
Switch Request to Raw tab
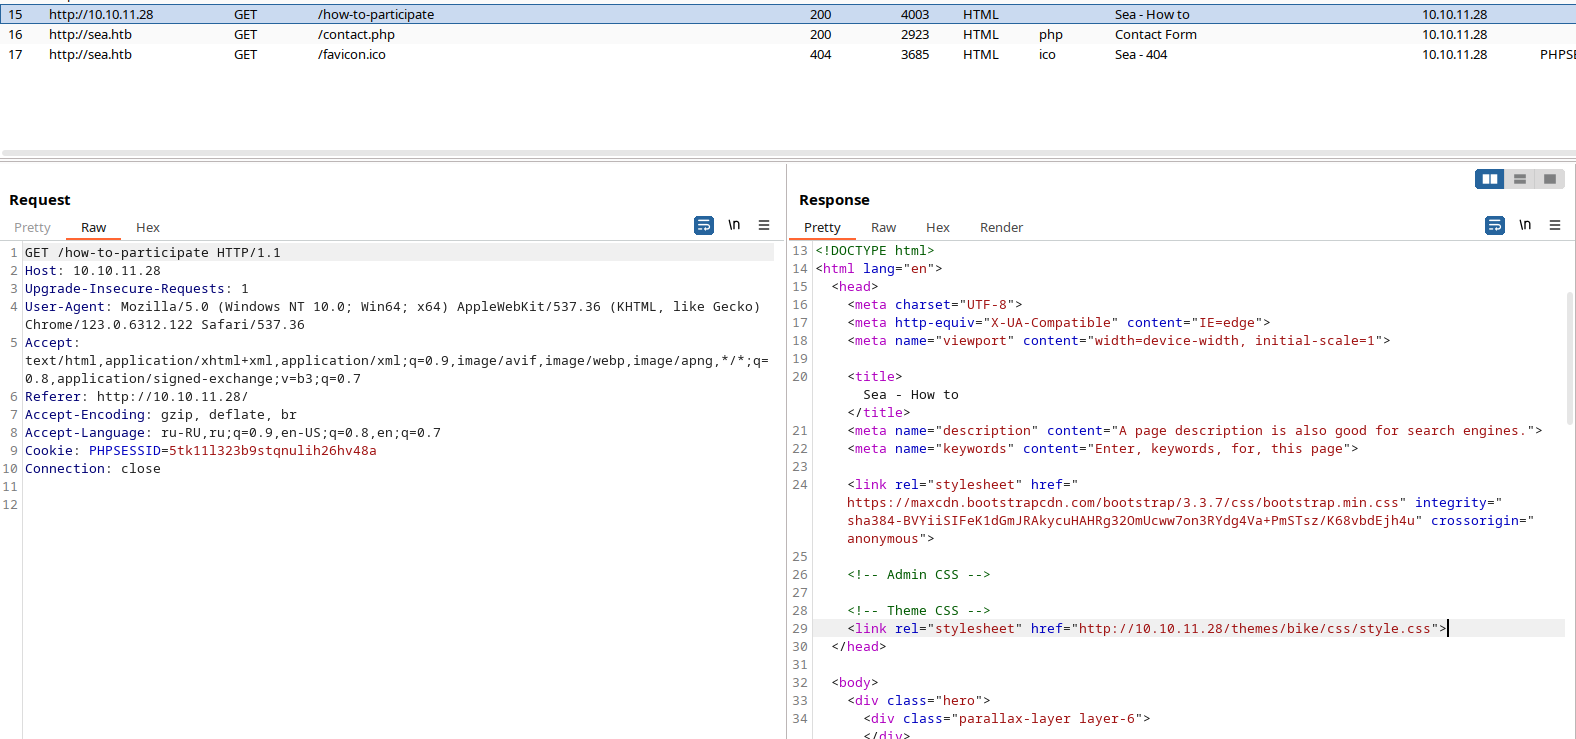click(x=94, y=228)
